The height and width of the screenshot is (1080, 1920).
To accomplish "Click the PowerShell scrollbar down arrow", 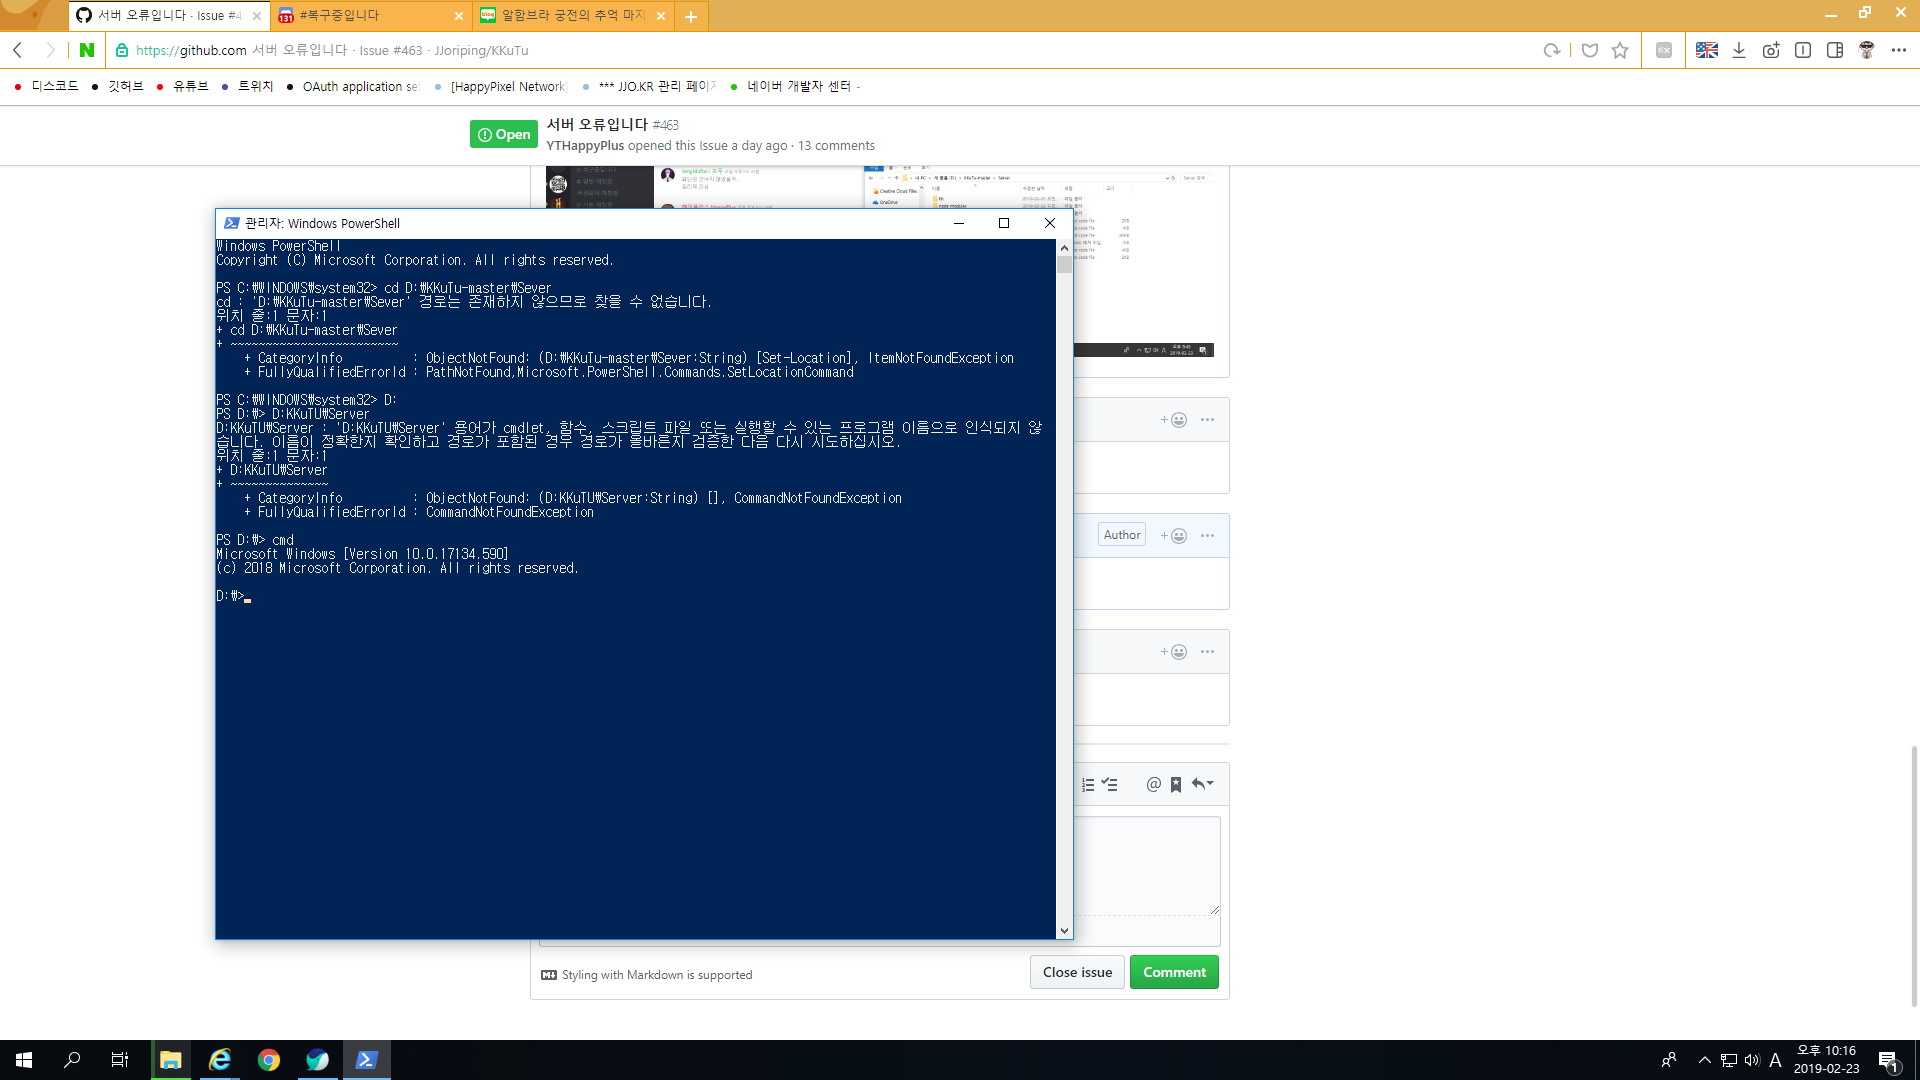I will (1064, 930).
